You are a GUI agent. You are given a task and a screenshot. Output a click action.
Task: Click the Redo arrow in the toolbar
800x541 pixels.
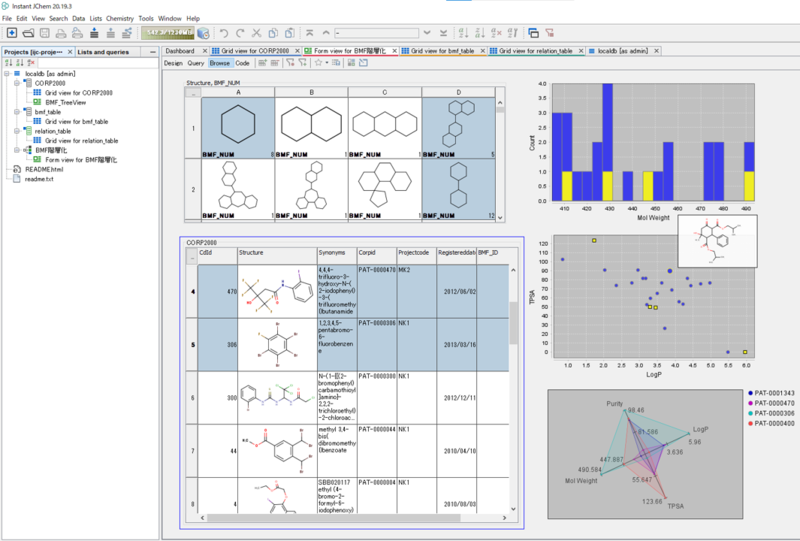point(239,33)
